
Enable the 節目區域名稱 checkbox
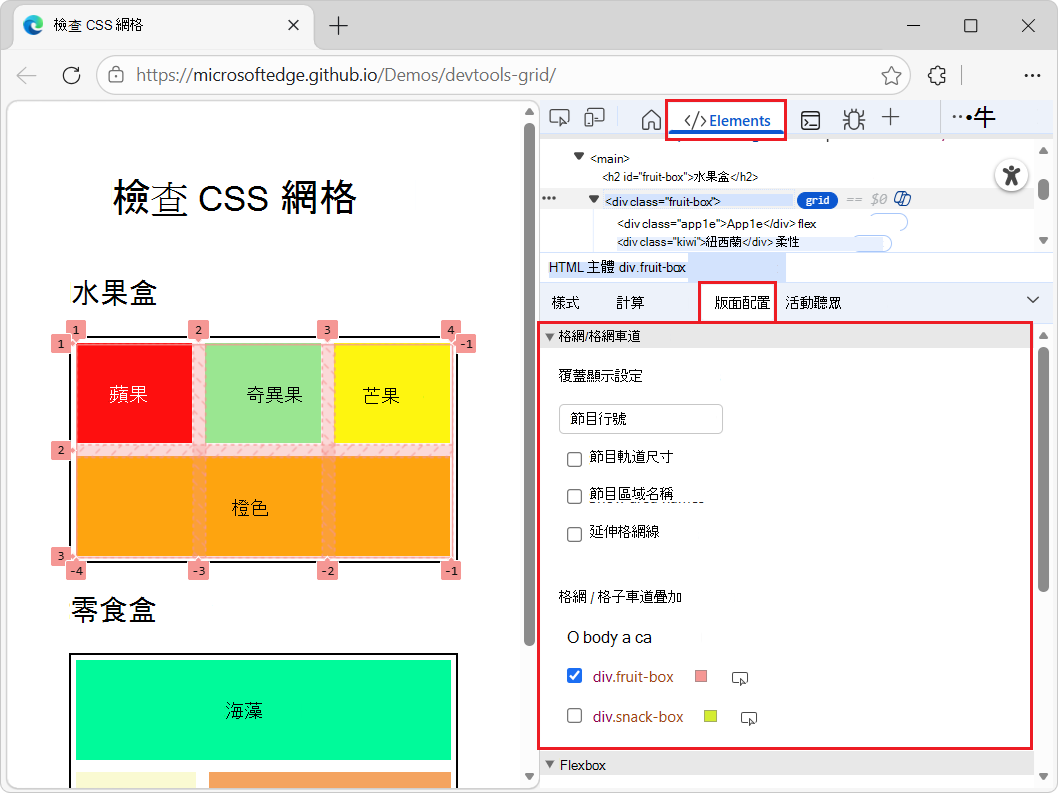click(574, 497)
